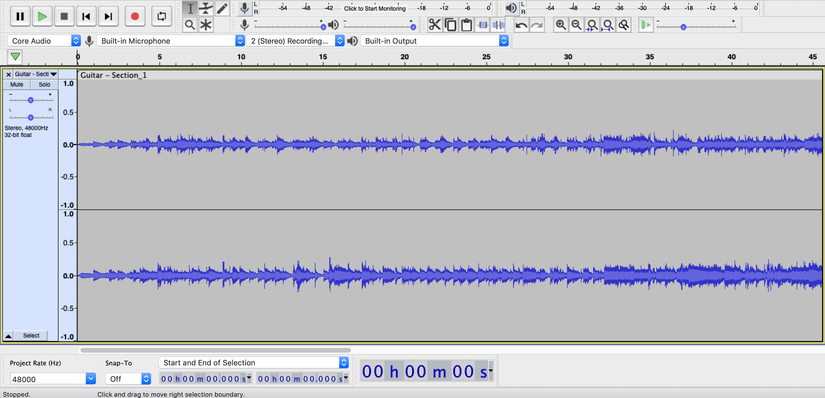The width and height of the screenshot is (825, 398).
Task: Pause playback with the Pause button
Action: [20, 16]
